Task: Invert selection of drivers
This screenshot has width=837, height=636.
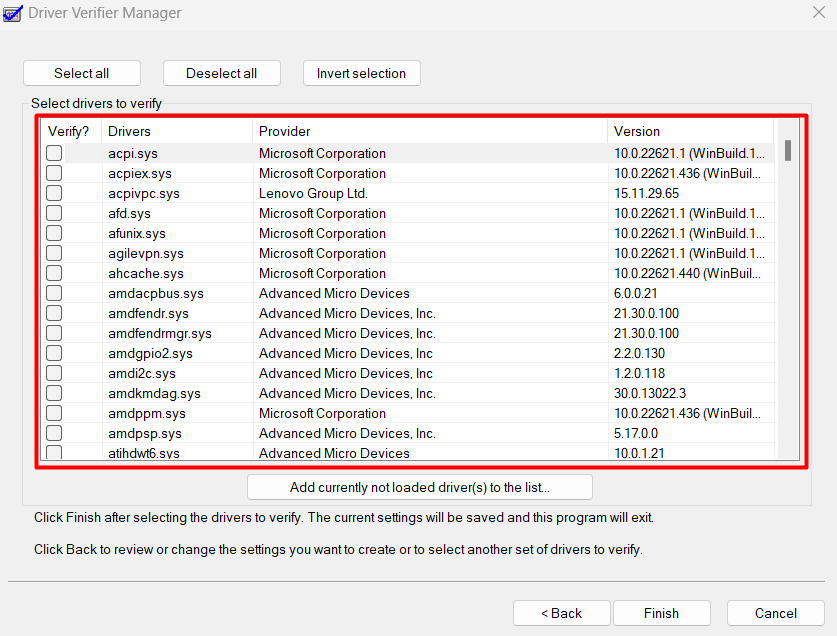Action: [x=361, y=73]
